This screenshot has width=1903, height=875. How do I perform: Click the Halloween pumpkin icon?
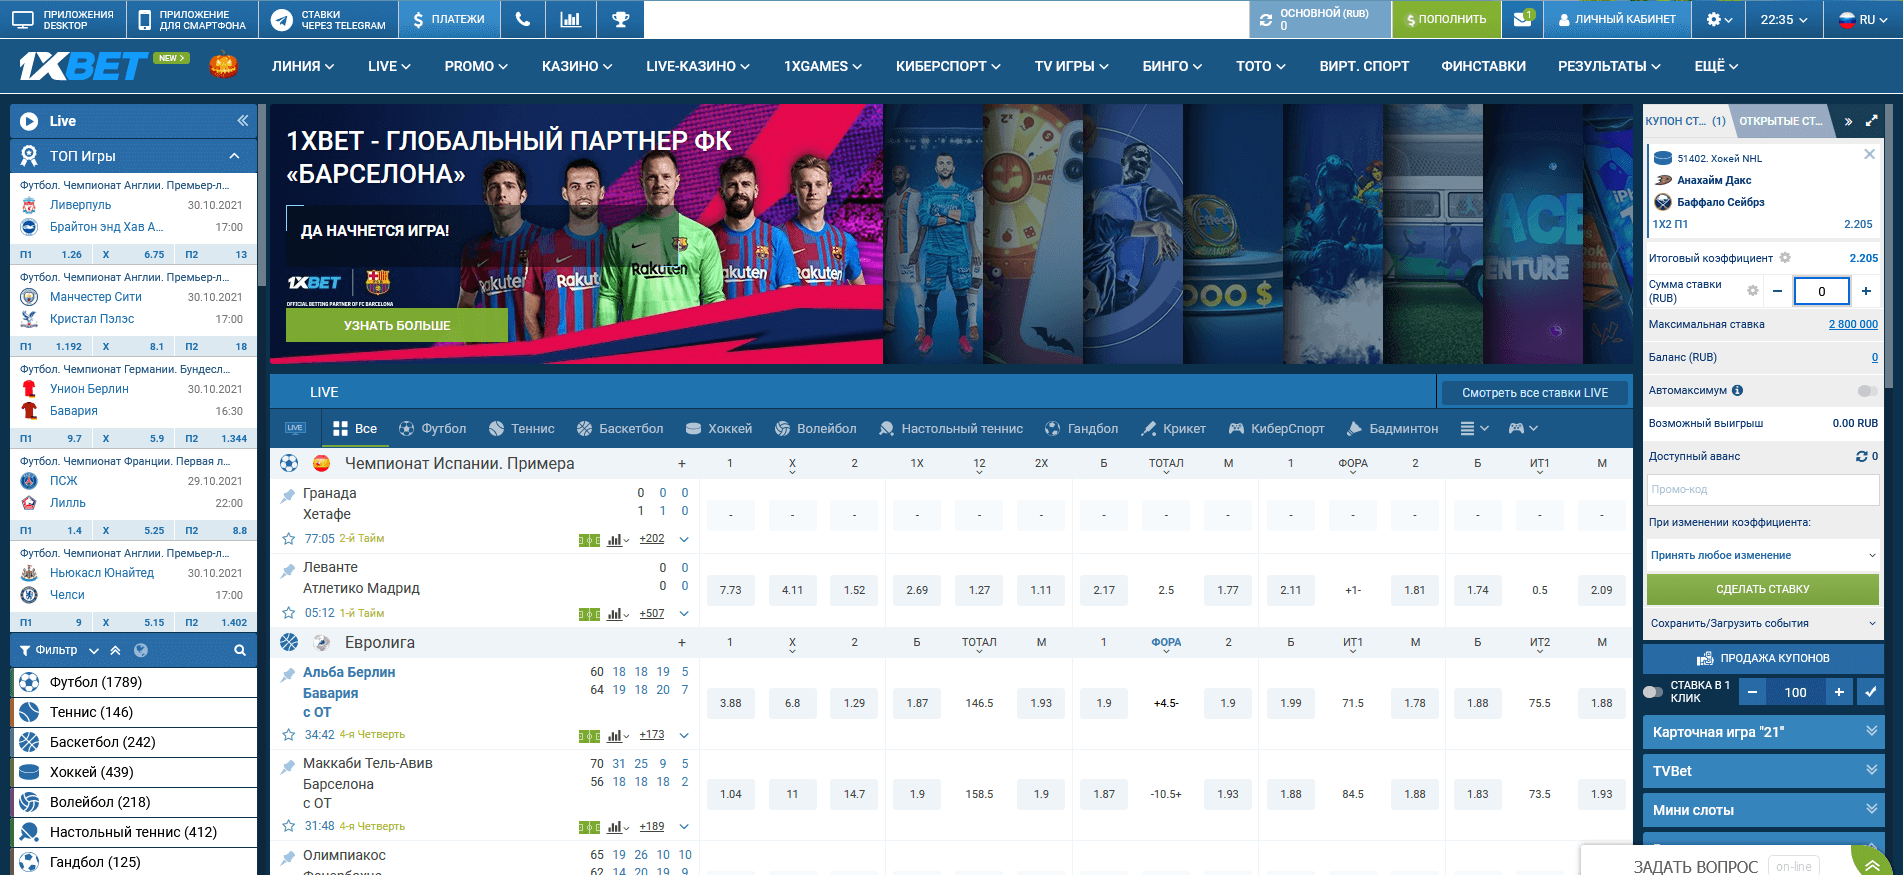[223, 66]
